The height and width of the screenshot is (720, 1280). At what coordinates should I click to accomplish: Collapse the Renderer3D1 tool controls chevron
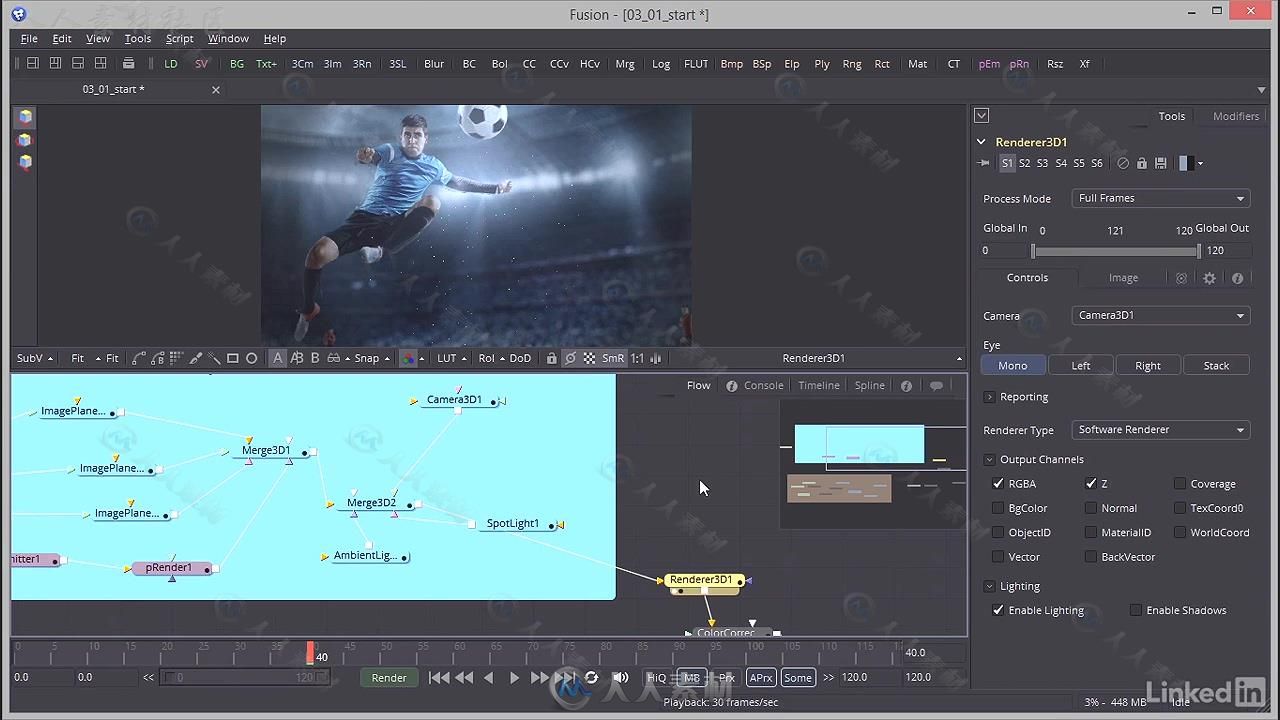[982, 142]
